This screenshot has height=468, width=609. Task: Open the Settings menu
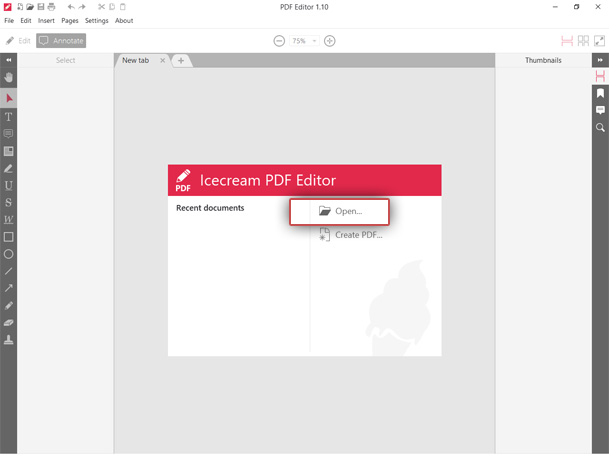97,21
